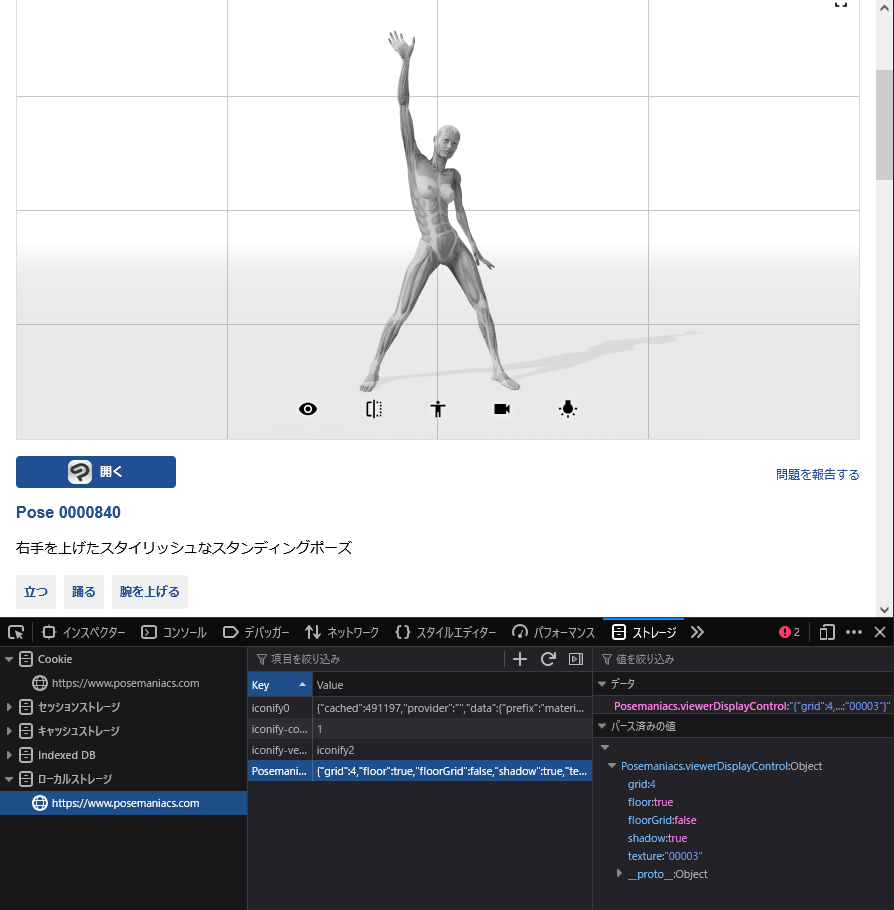This screenshot has width=894, height=910.
Task: Open the 問題を報告する link
Action: 817,475
